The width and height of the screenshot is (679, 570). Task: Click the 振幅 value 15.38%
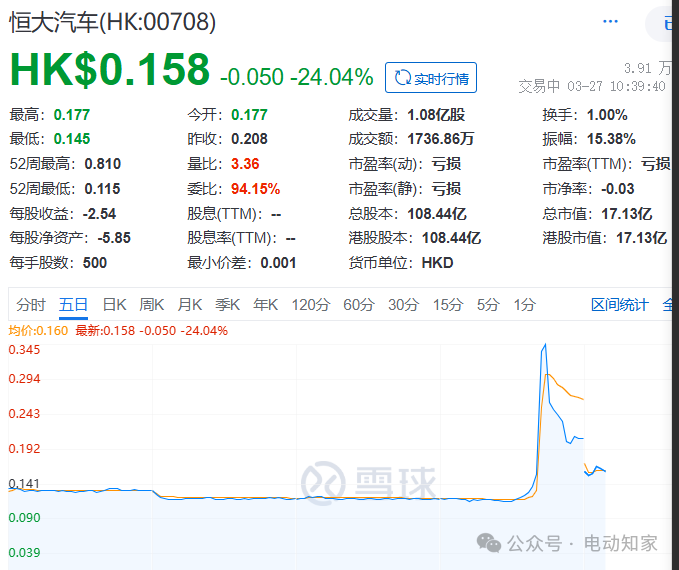611,139
